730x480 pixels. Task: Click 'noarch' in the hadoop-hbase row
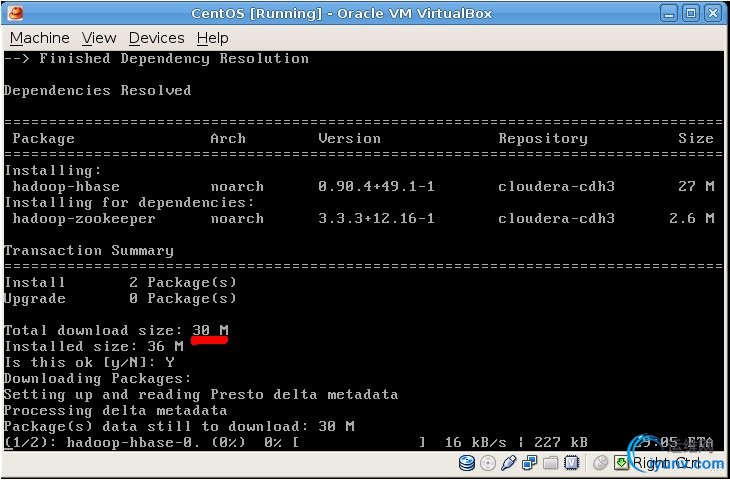[x=237, y=187]
